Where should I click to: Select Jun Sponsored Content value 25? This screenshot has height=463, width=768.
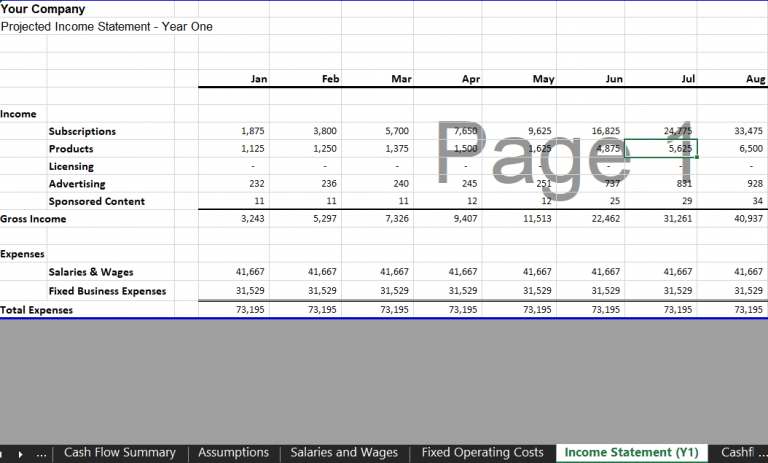615,201
